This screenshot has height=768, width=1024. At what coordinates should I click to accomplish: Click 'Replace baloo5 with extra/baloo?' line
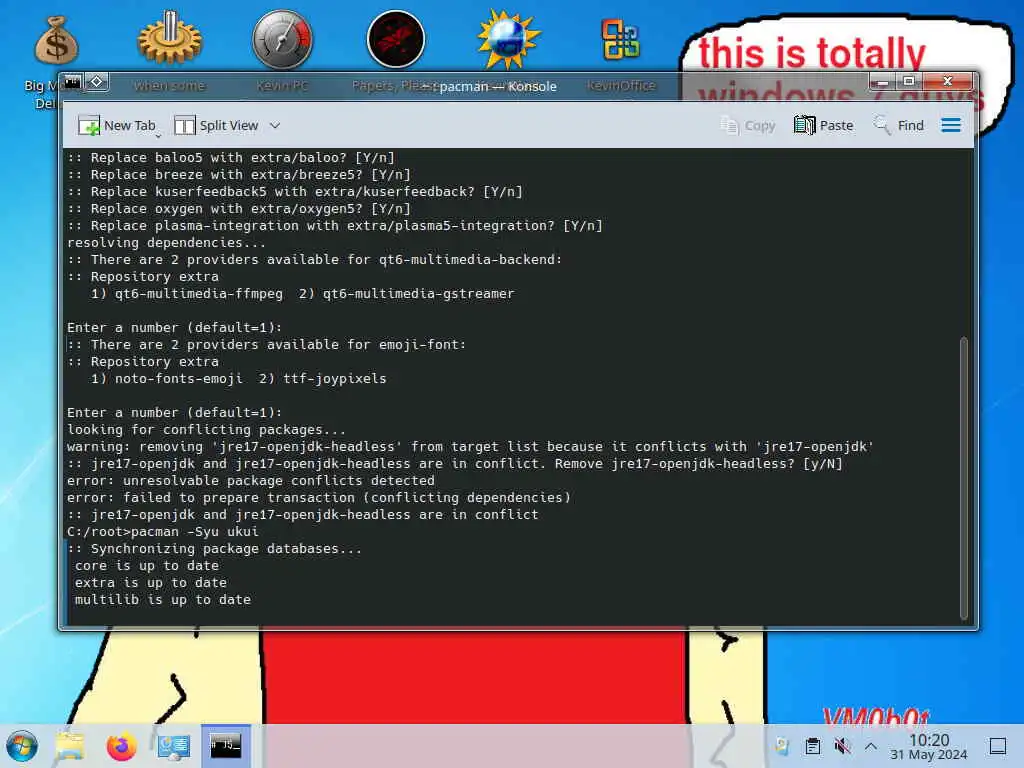click(x=231, y=158)
